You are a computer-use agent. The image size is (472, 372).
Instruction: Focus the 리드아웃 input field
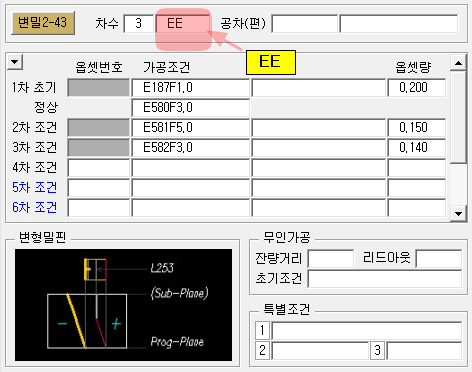pyautogui.click(x=439, y=259)
